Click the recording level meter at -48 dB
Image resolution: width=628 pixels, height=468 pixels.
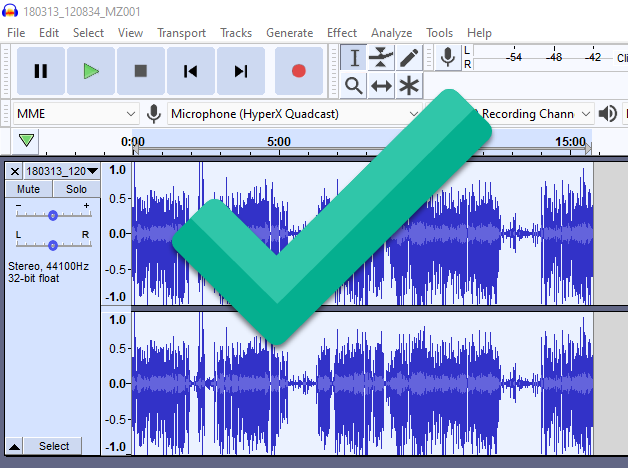(554, 58)
